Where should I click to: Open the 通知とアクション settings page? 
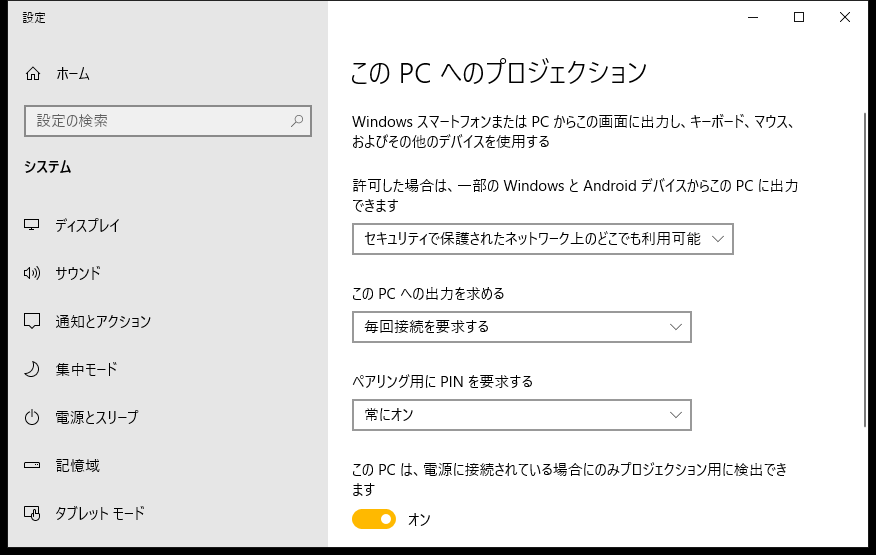[x=103, y=321]
